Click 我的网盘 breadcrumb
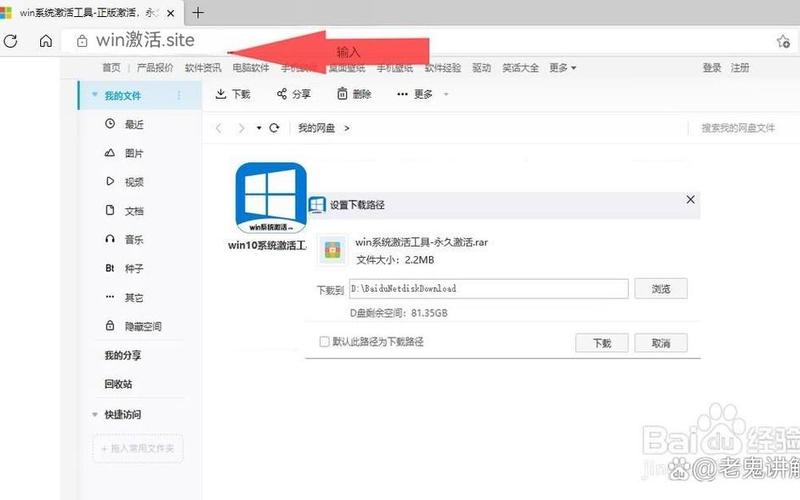Screen dimensions: 800x500 coord(316,128)
